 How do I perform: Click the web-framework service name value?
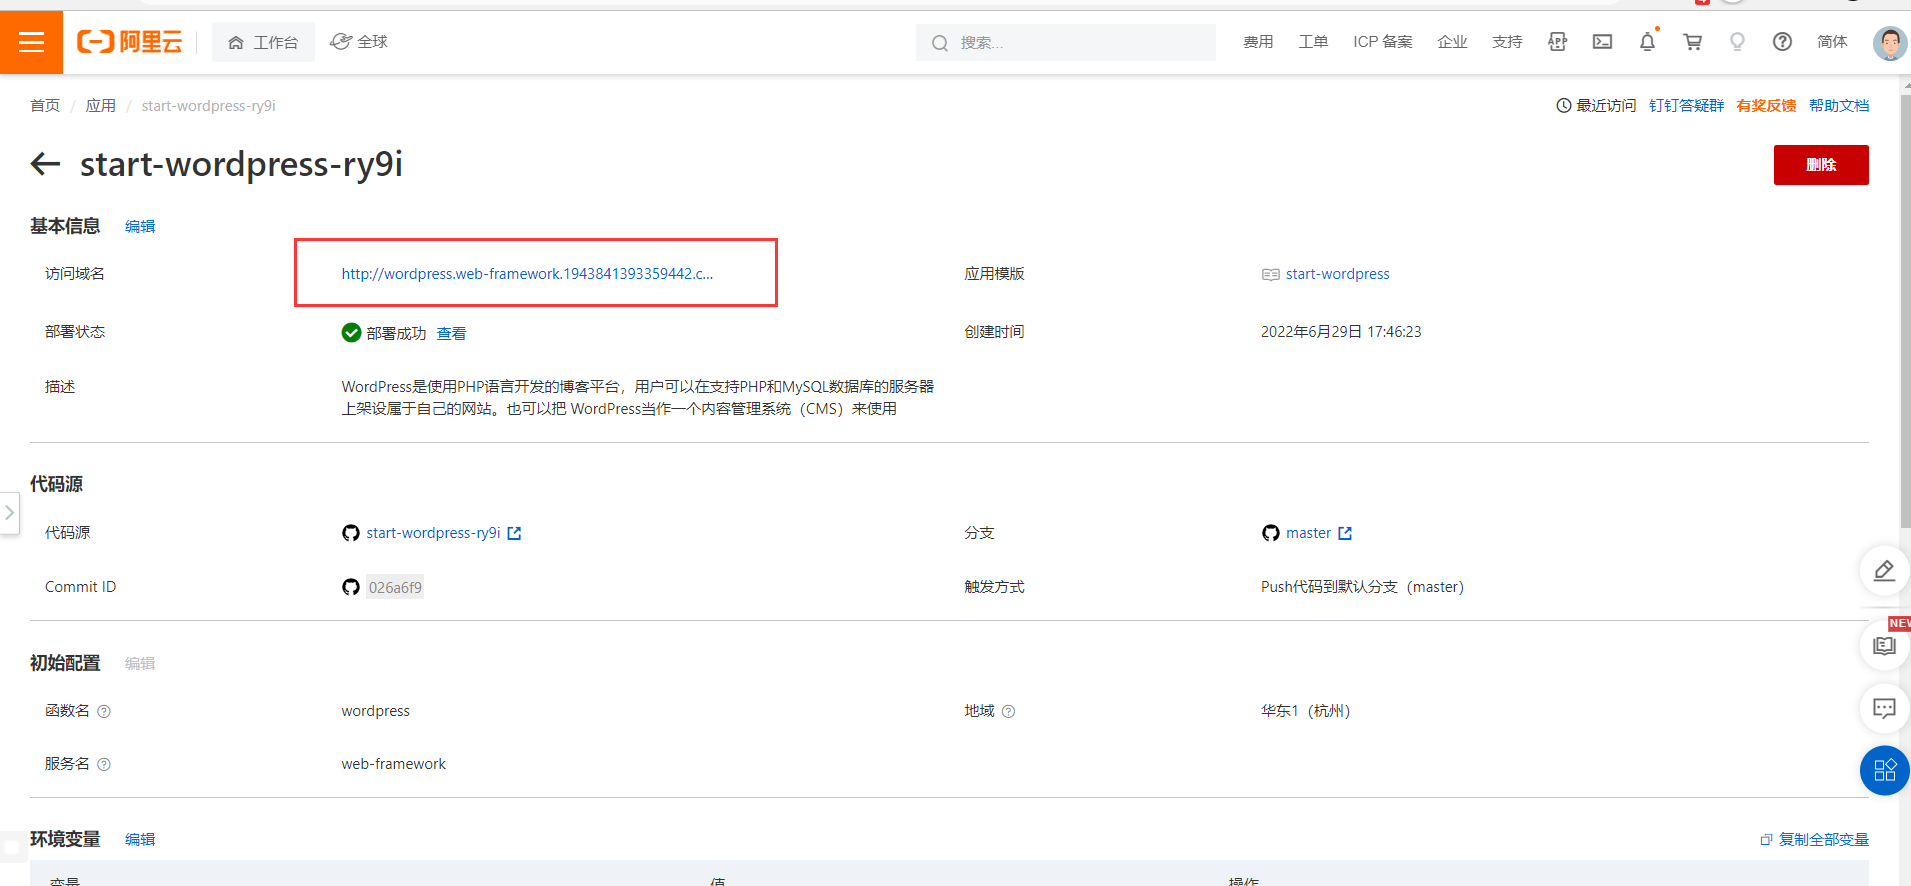coord(394,764)
